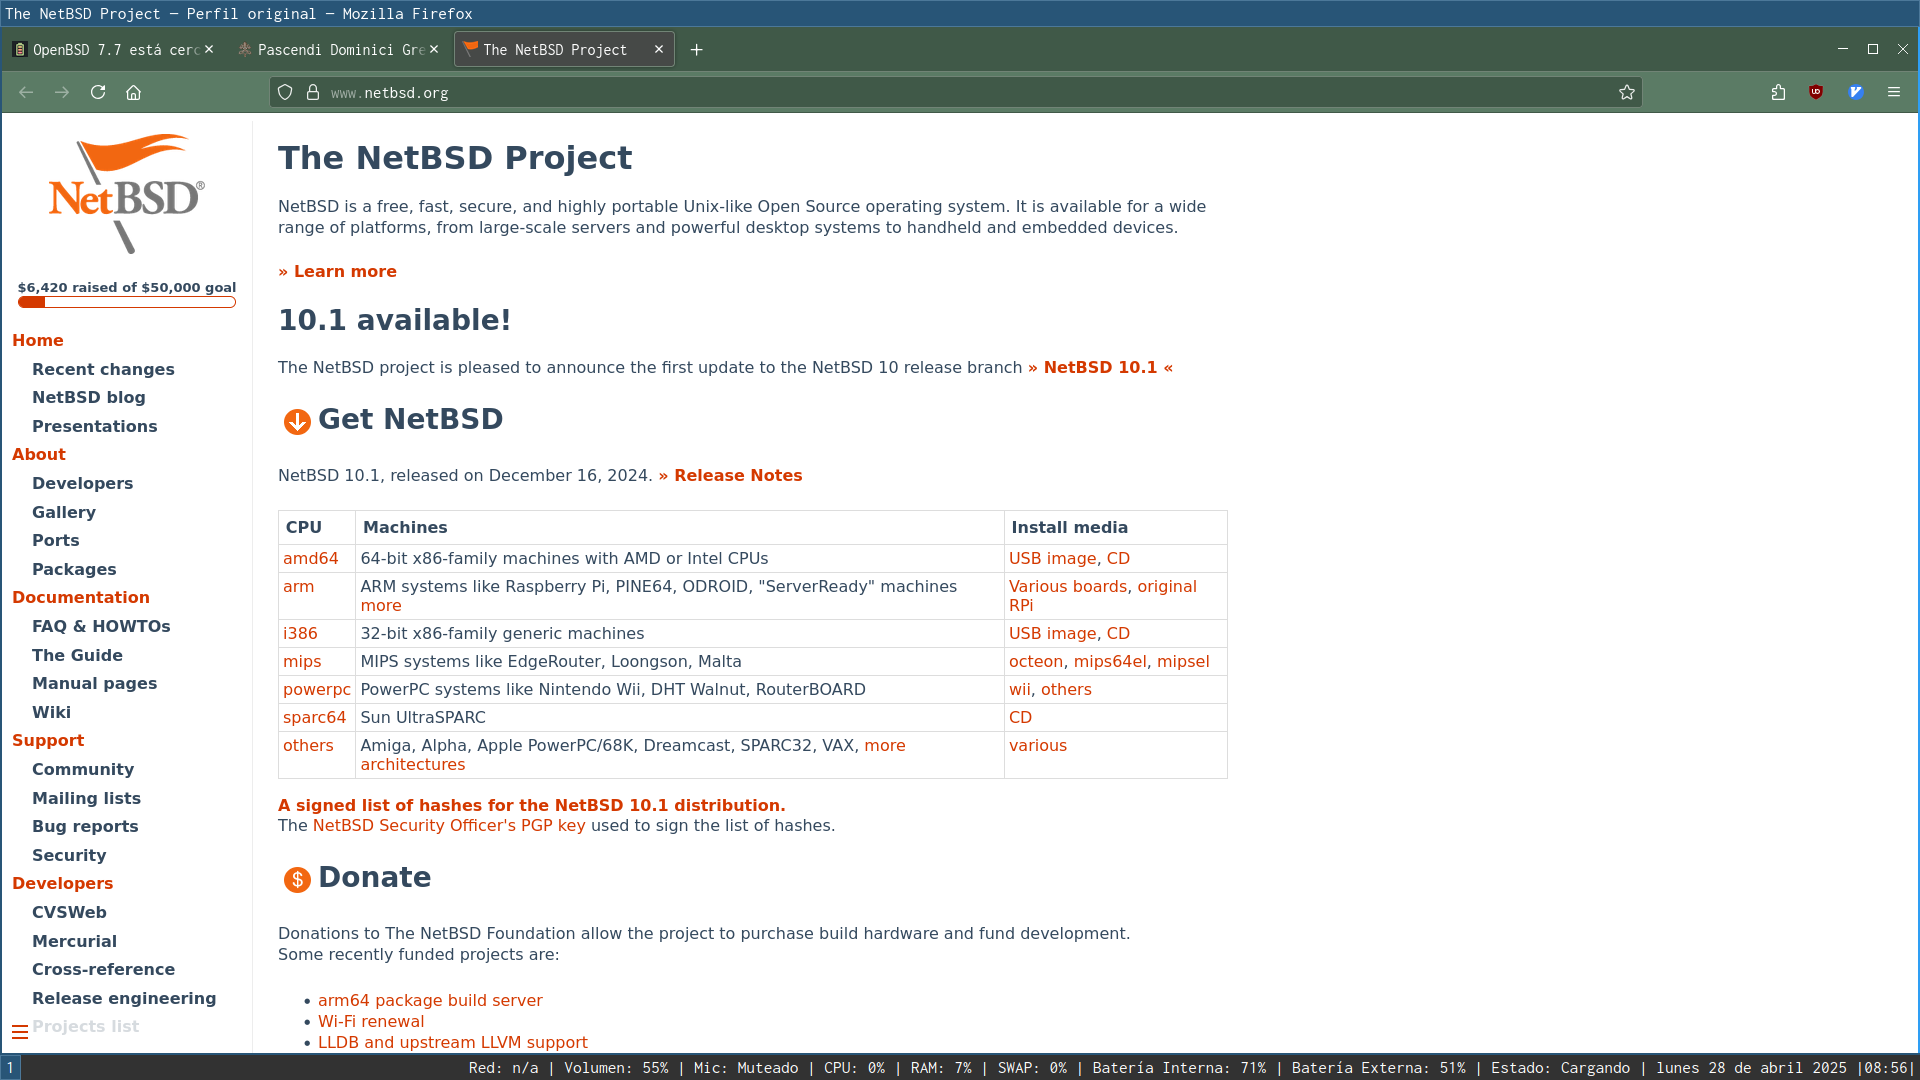Viewport: 1920px width, 1080px height.
Task: Open Wi-Fi renewal project link
Action: tap(371, 1021)
